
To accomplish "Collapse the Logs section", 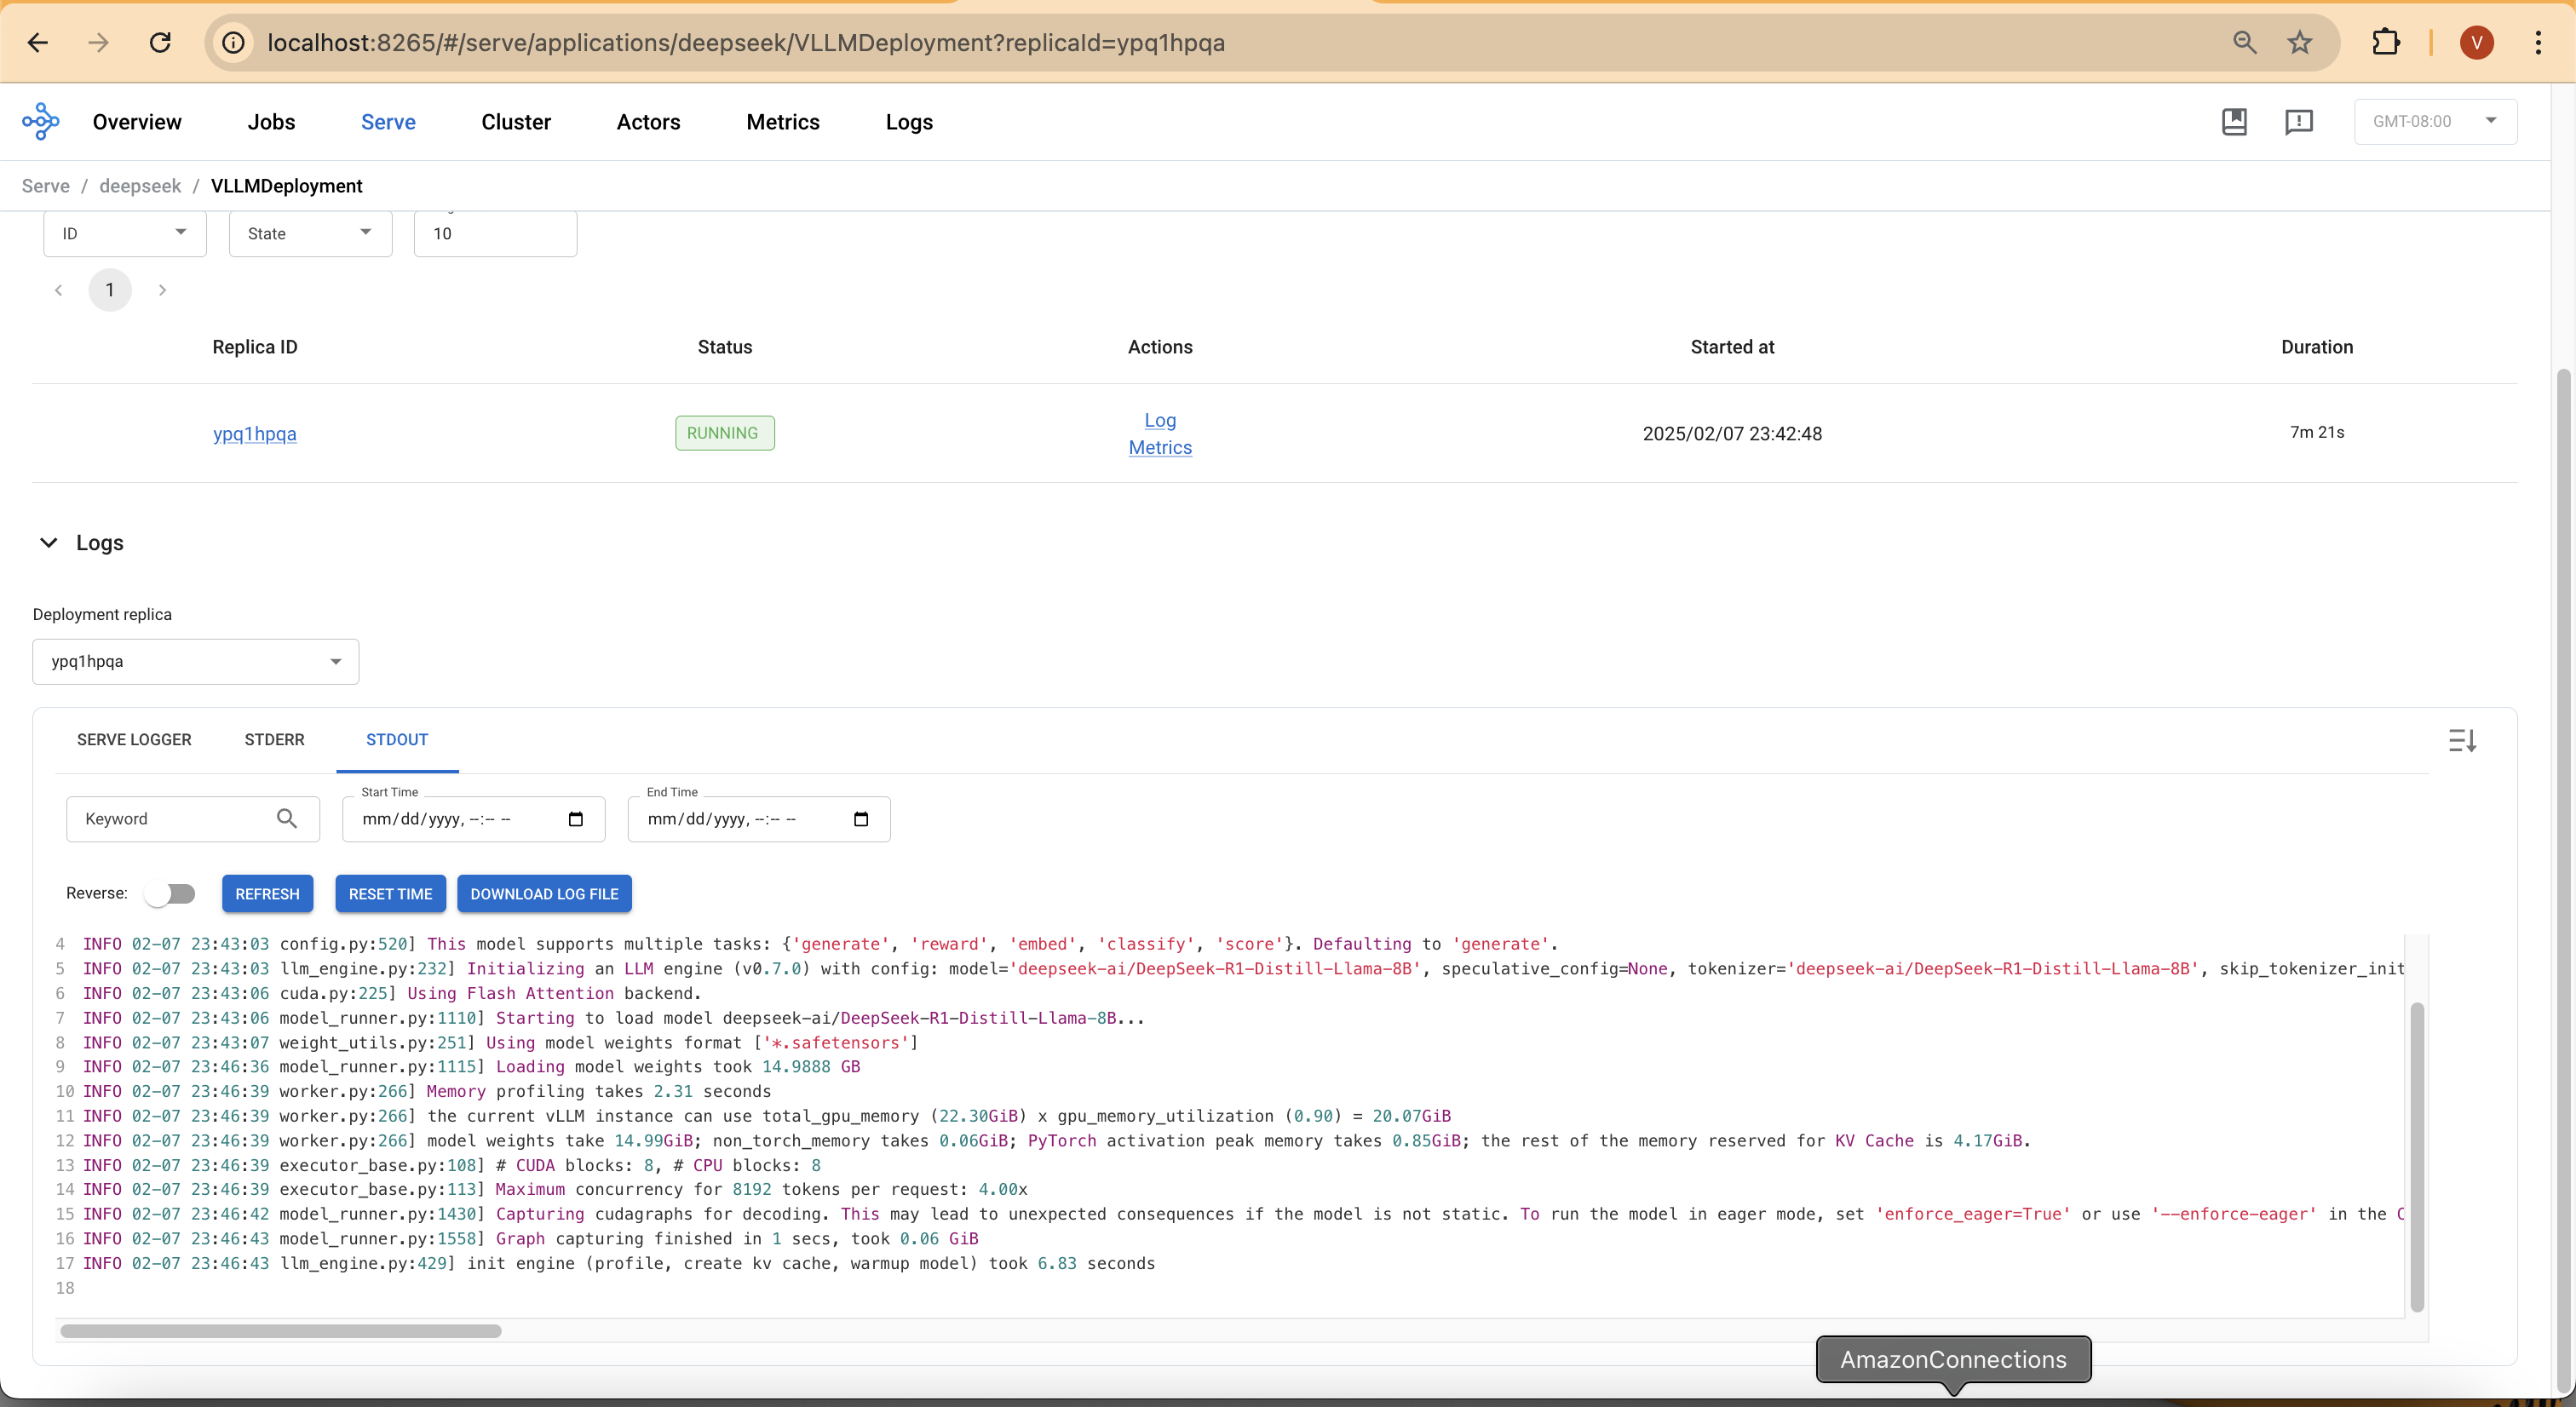I will coord(48,543).
